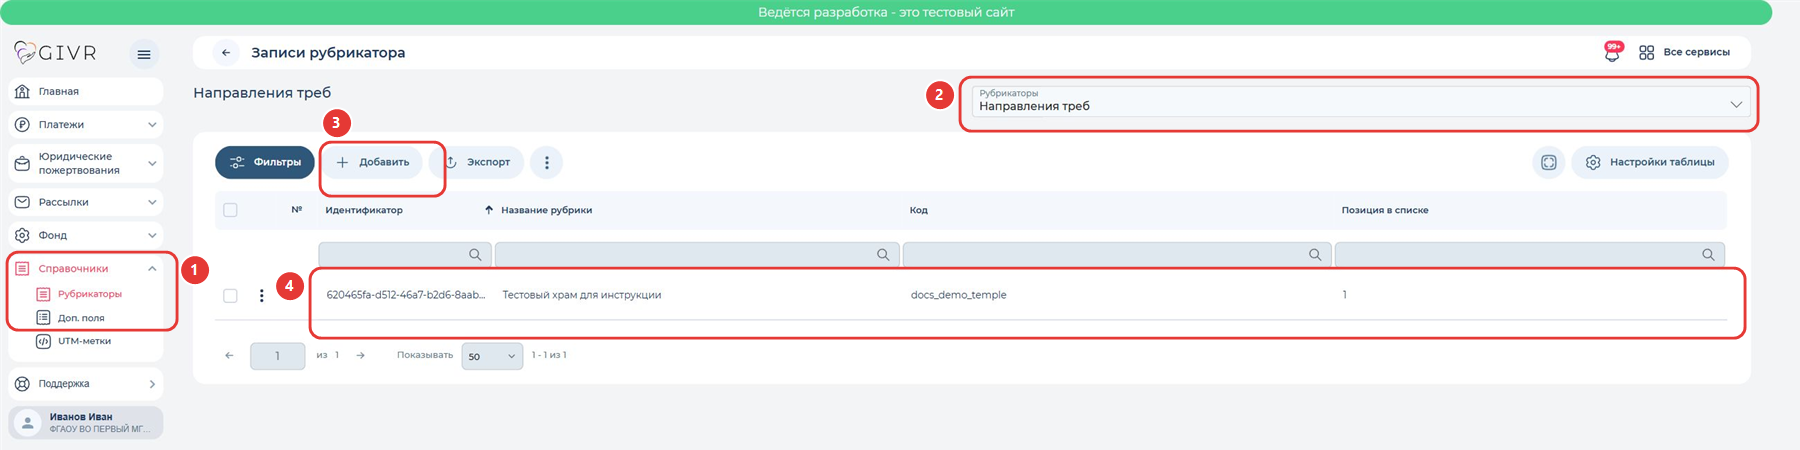Click the GIVR logo
Screen dimensions: 1800x450
[x=55, y=53]
